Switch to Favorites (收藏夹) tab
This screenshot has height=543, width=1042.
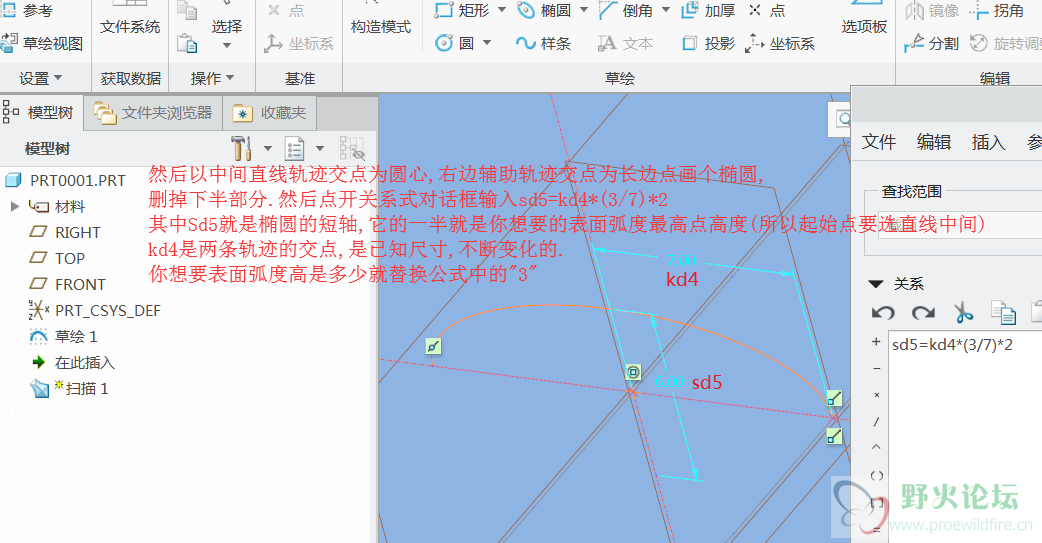click(270, 113)
